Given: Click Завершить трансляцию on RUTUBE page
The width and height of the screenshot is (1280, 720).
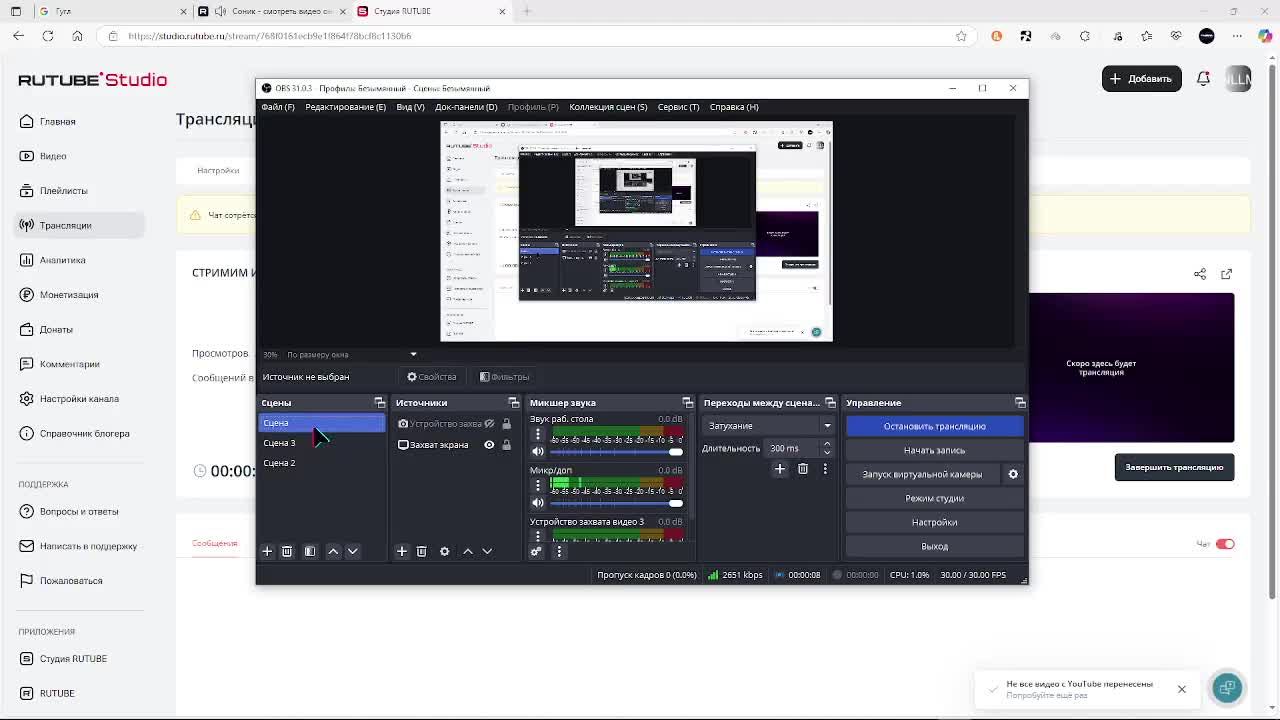Looking at the screenshot, I should tap(1174, 467).
